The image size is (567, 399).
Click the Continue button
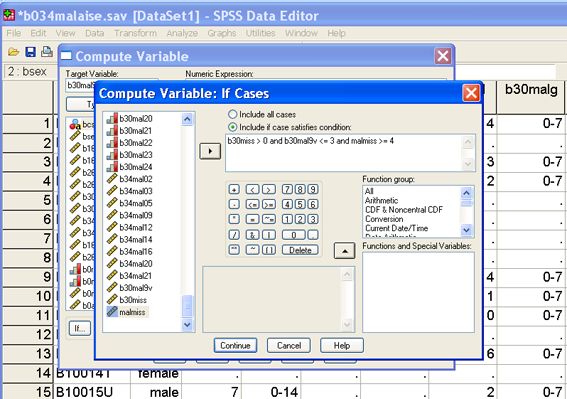click(x=235, y=345)
